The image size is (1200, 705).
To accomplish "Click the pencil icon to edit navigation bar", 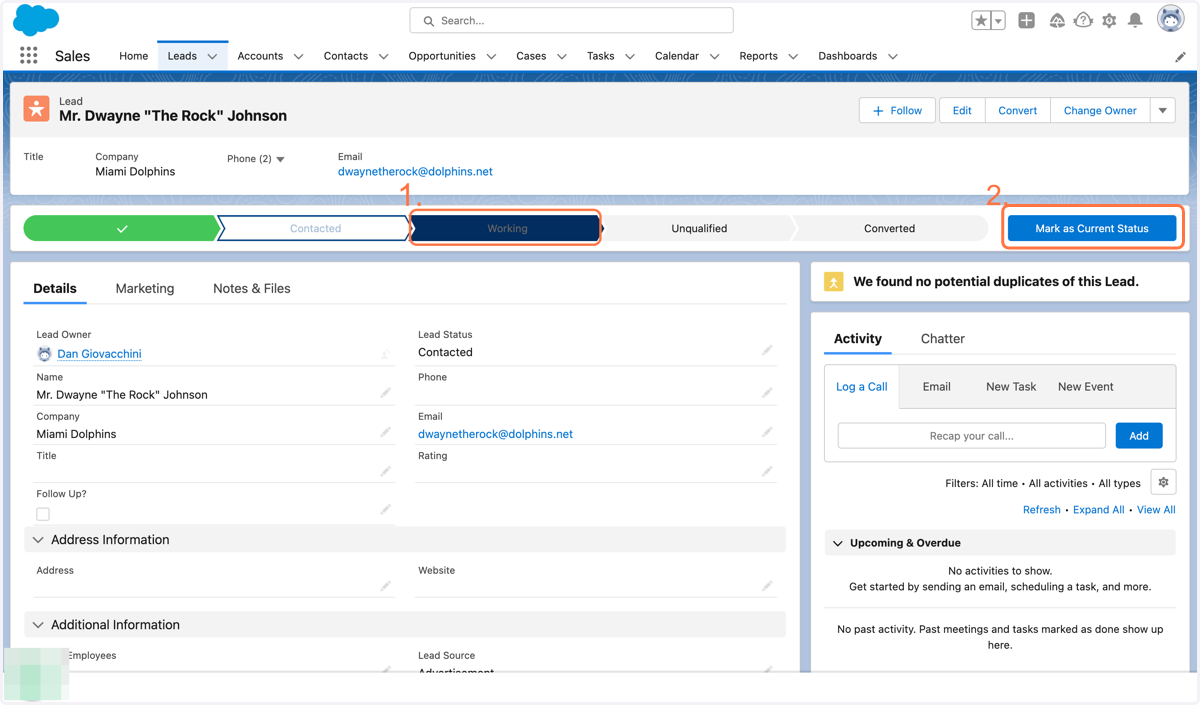I will (1181, 57).
